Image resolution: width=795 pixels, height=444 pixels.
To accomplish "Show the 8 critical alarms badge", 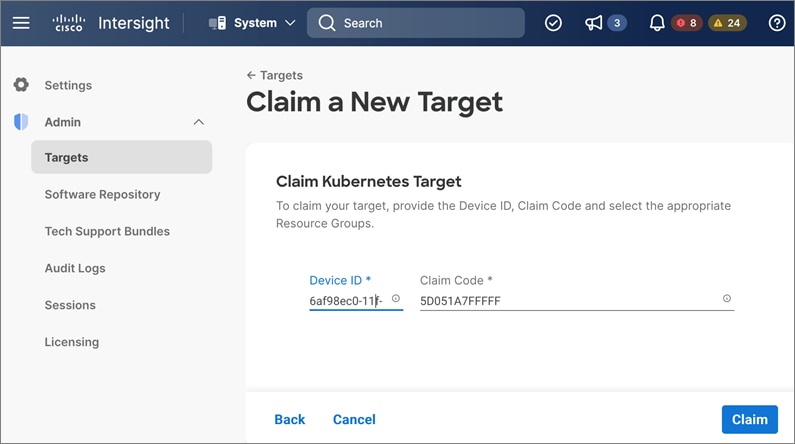I will (x=687, y=23).
